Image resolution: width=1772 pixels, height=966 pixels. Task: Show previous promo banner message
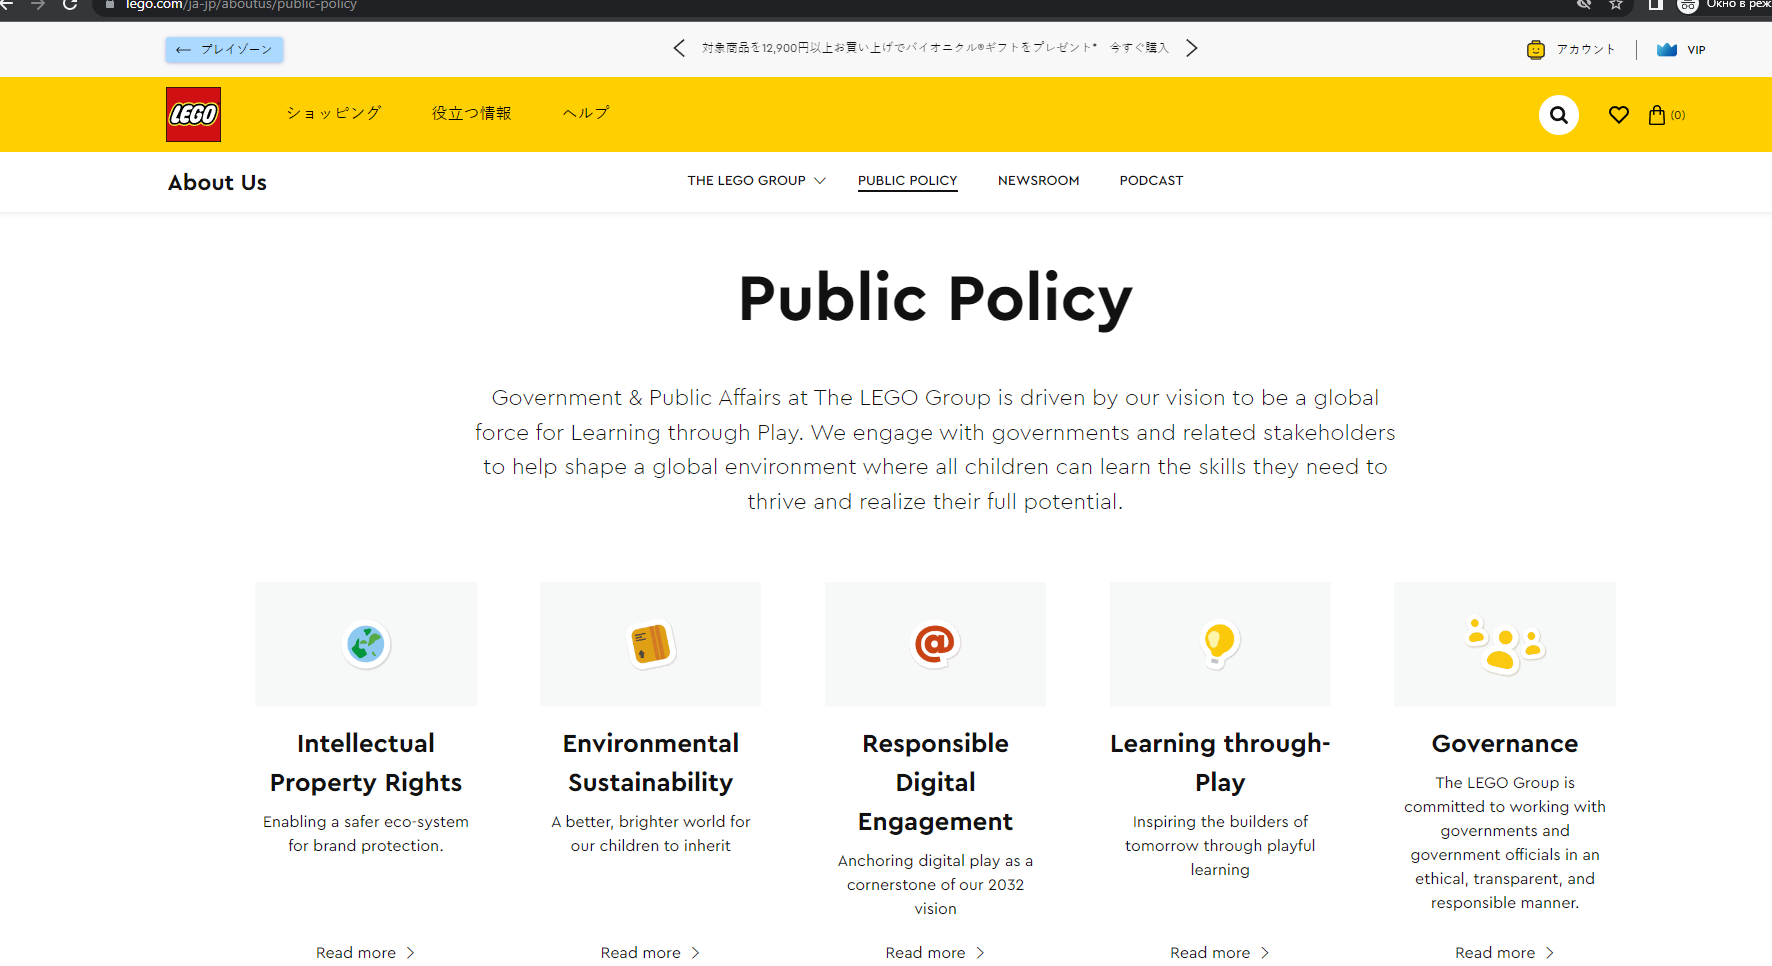679,48
